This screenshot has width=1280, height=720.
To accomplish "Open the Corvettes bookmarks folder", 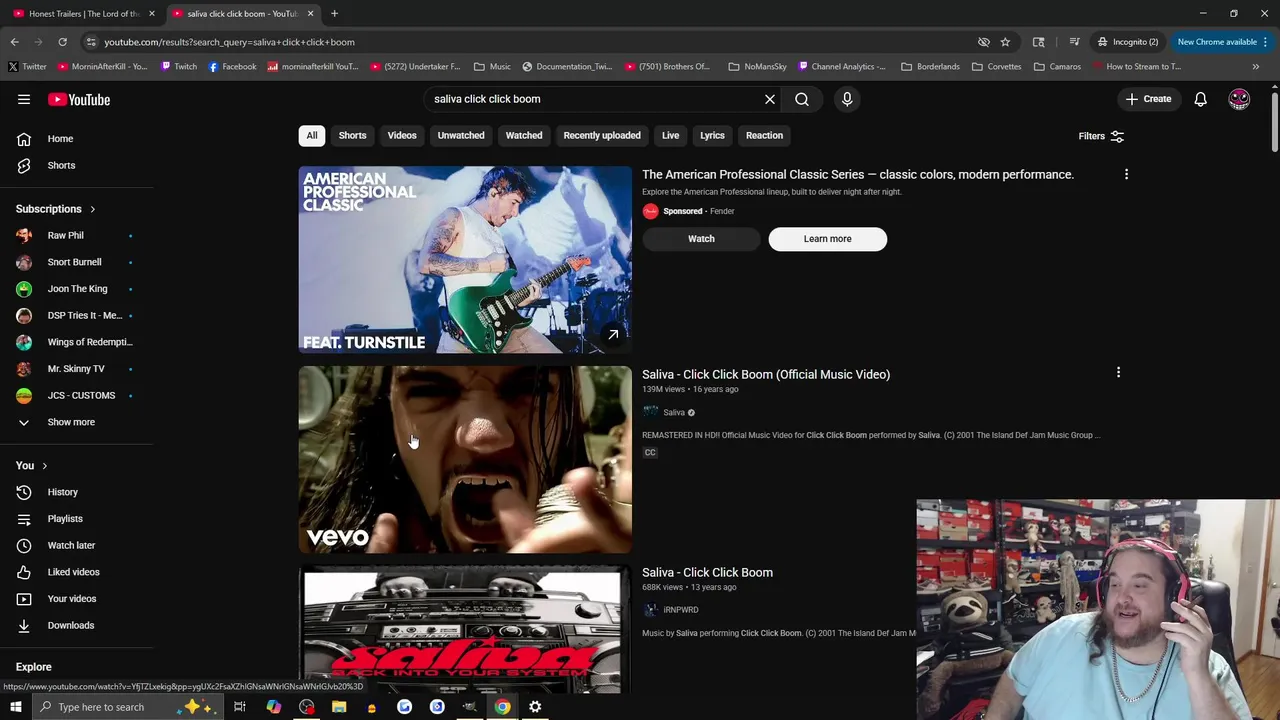I will pyautogui.click(x=996, y=66).
